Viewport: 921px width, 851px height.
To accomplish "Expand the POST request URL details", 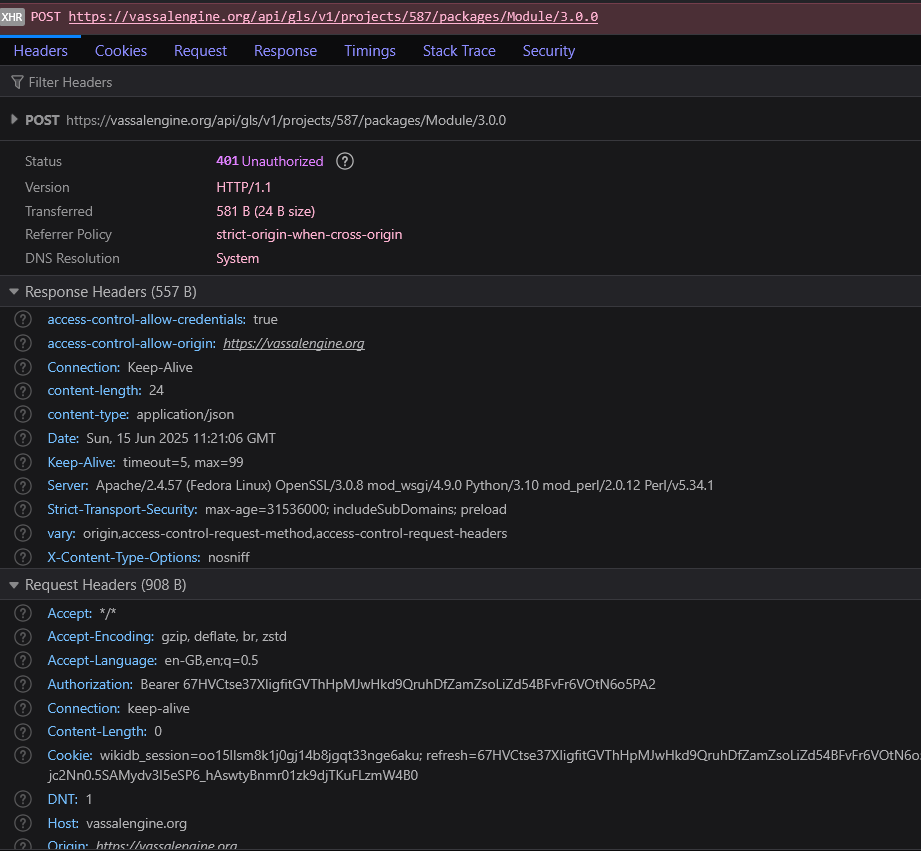I will [14, 120].
